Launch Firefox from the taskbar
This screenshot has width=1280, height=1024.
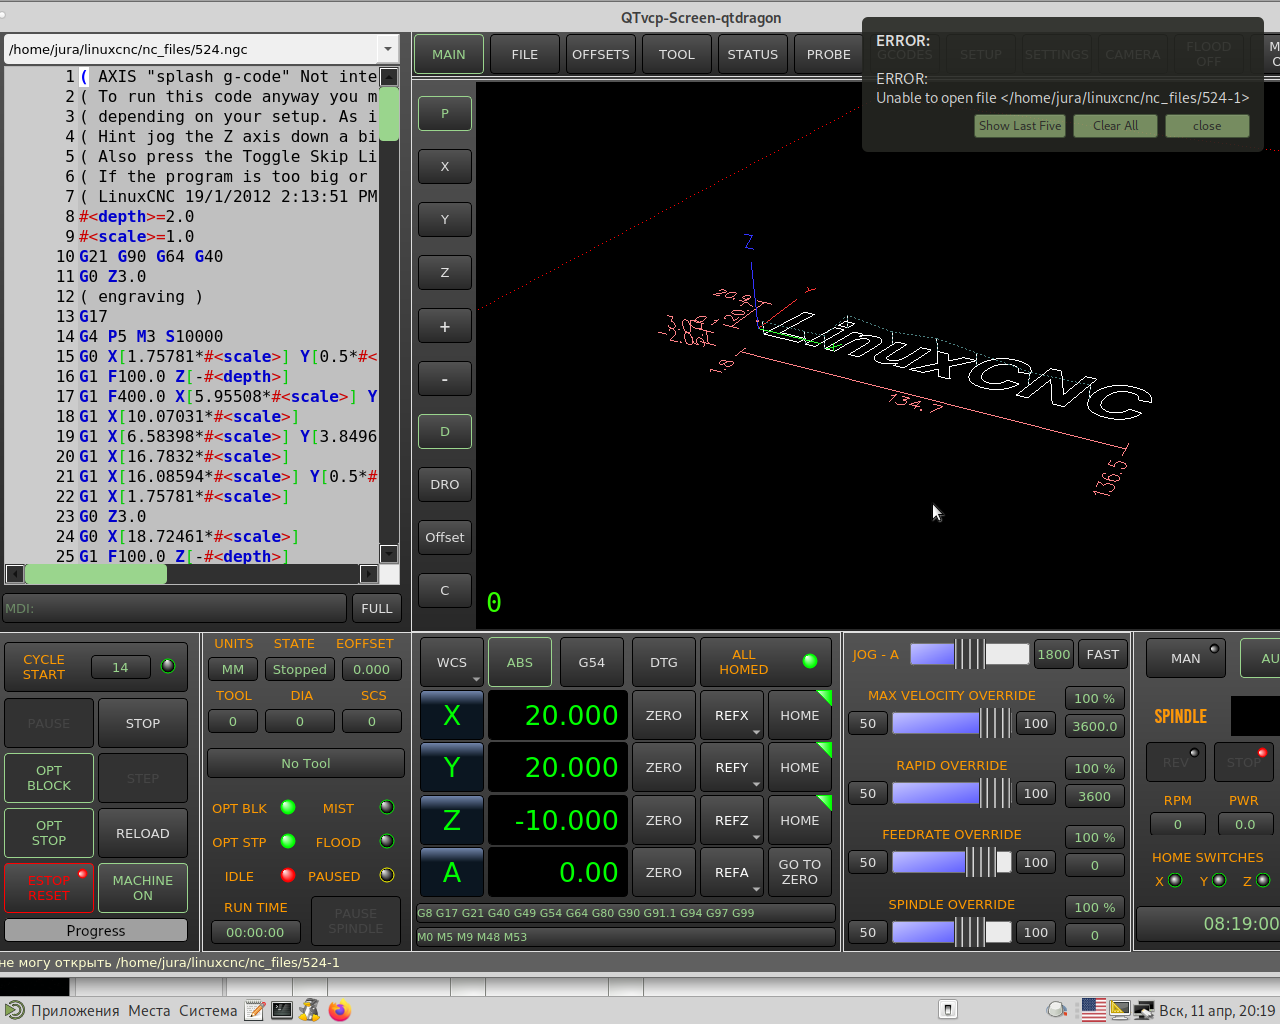click(339, 1010)
